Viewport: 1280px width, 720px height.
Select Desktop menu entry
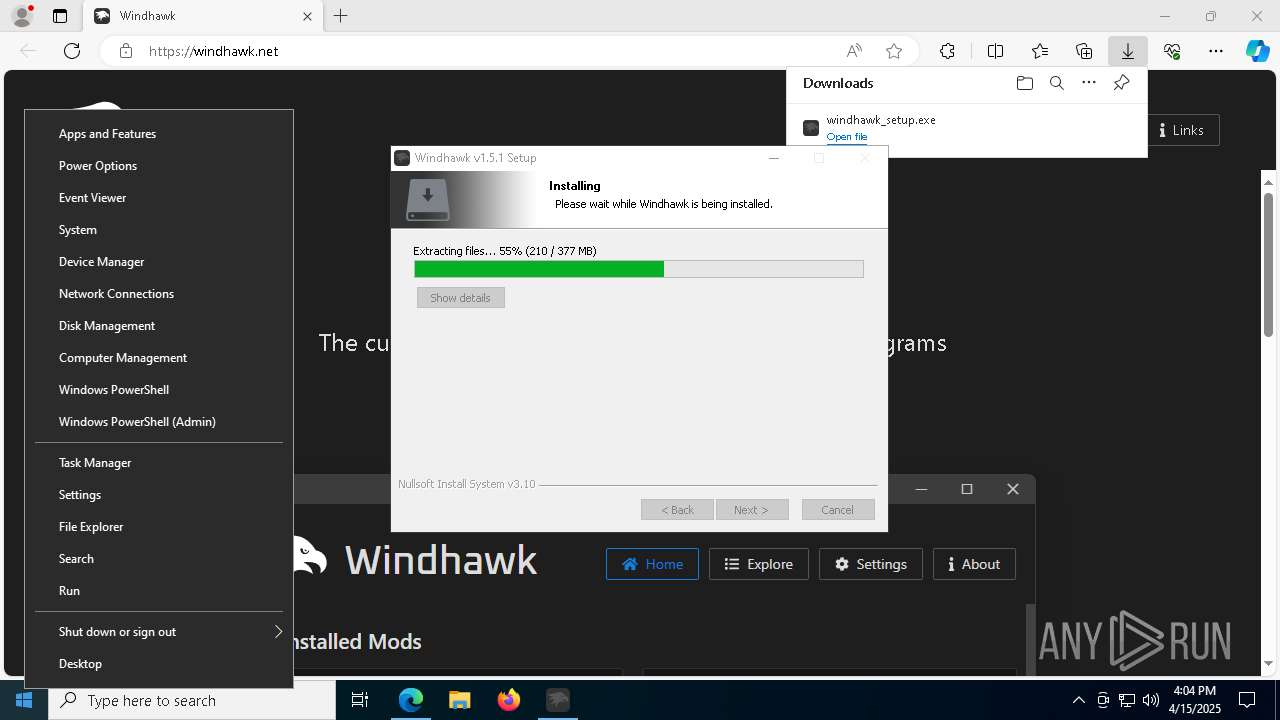[x=159, y=664]
